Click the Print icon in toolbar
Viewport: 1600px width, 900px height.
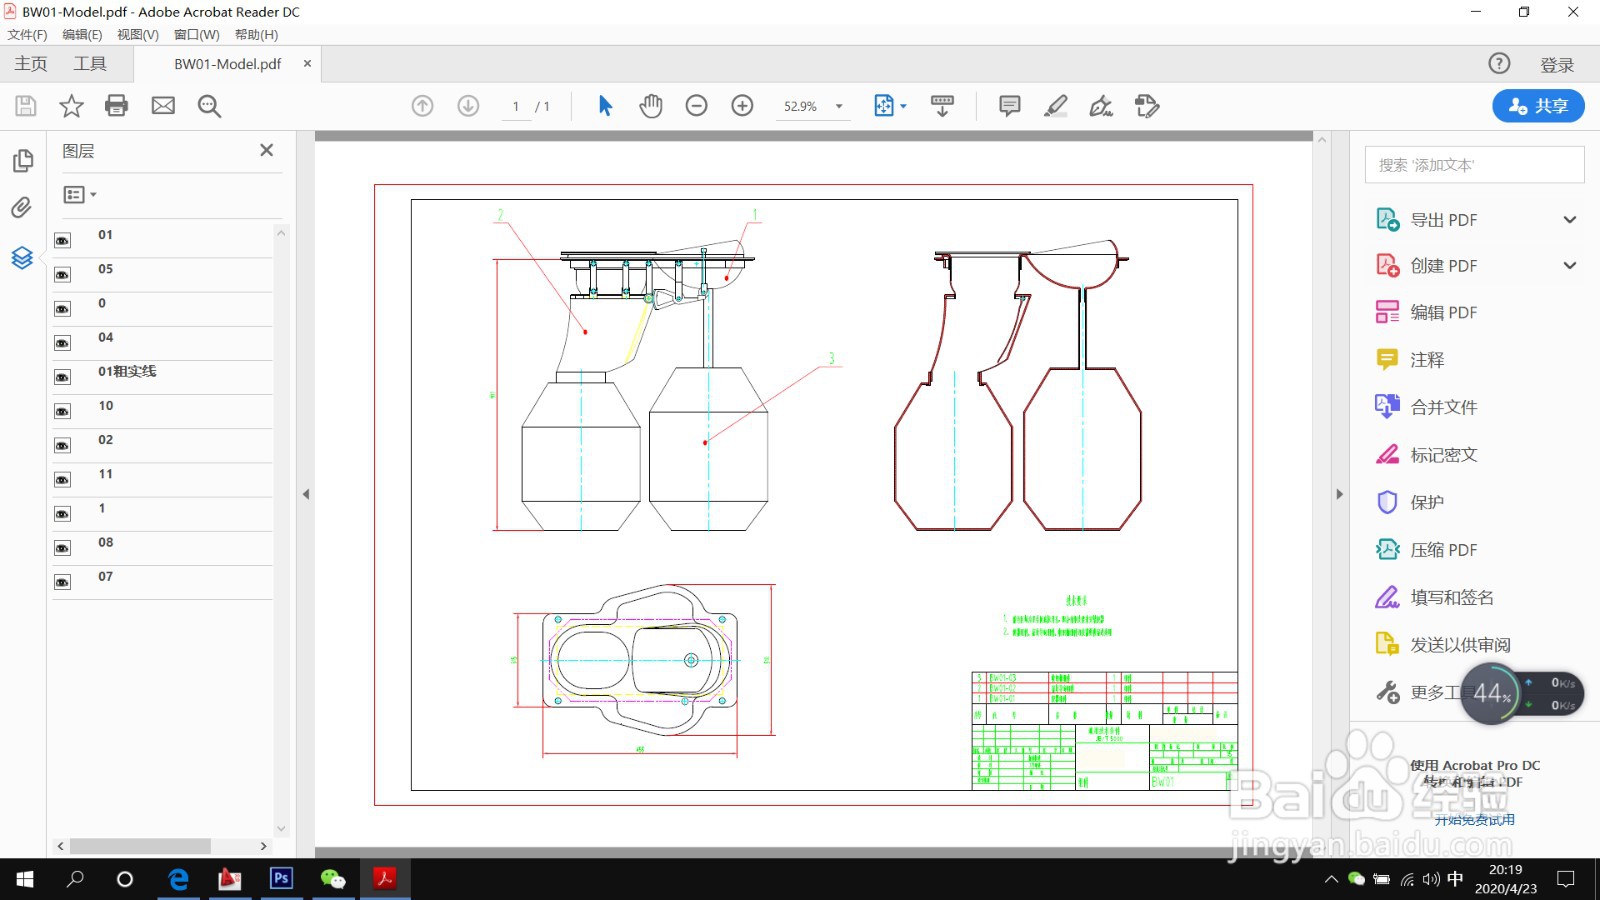tap(117, 106)
